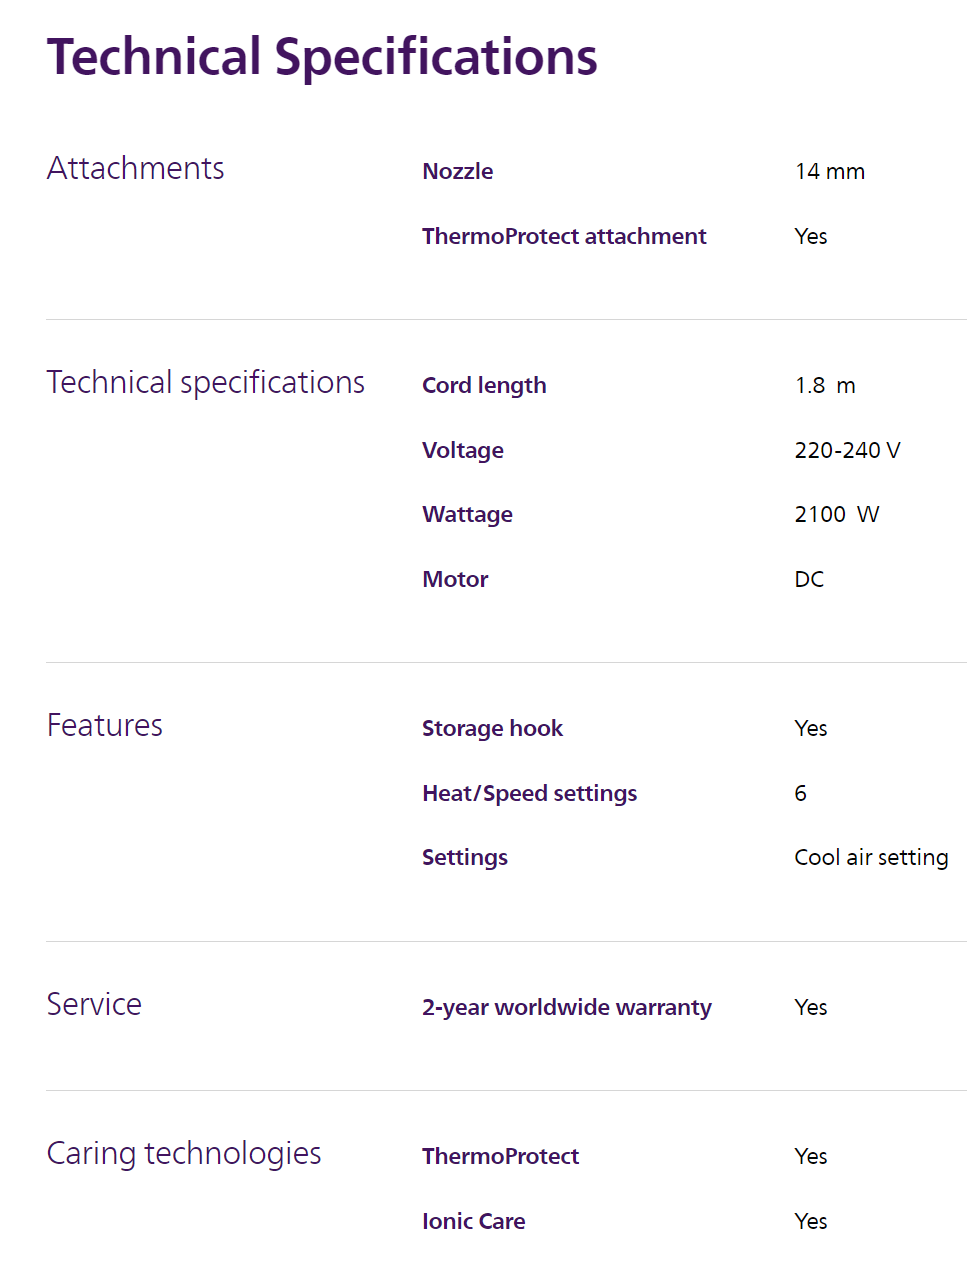
Task: Click the Service section heading
Action: (94, 1004)
